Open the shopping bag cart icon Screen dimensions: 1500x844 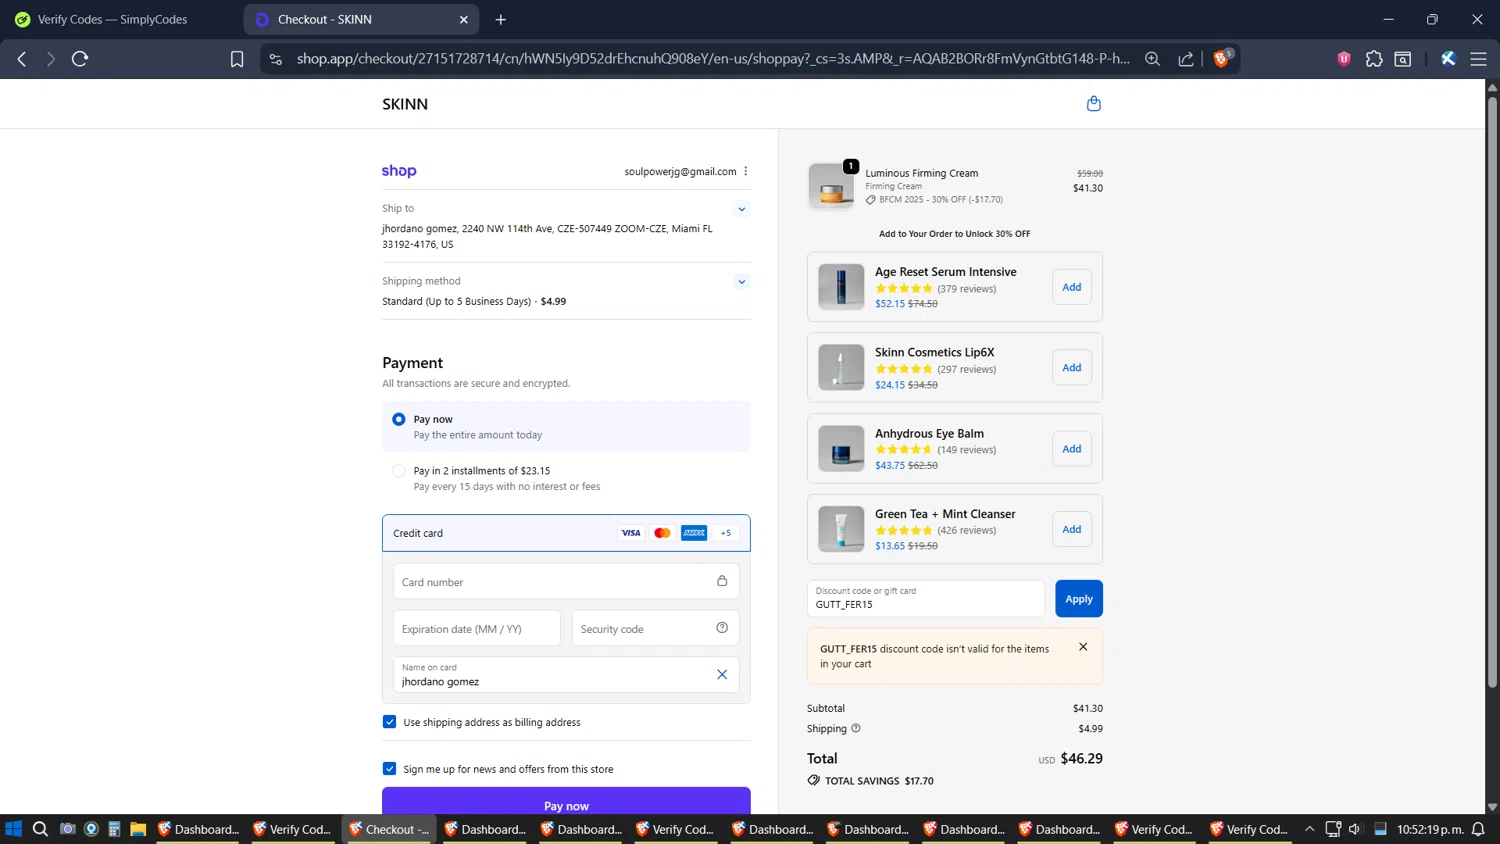[x=1094, y=104]
